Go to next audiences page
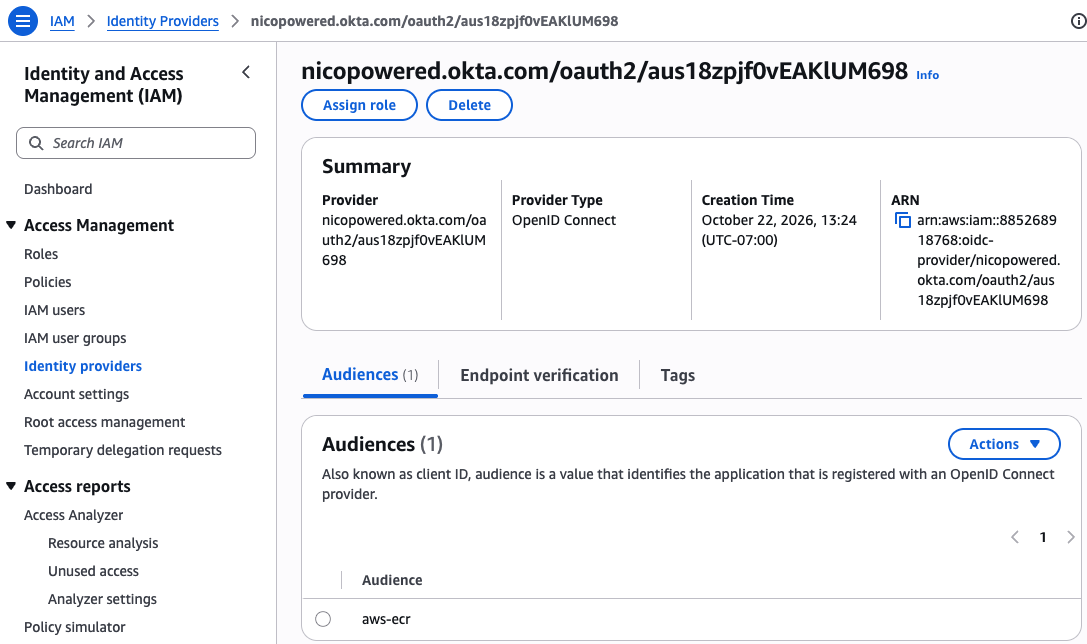Viewport: 1087px width, 644px height. (x=1071, y=537)
